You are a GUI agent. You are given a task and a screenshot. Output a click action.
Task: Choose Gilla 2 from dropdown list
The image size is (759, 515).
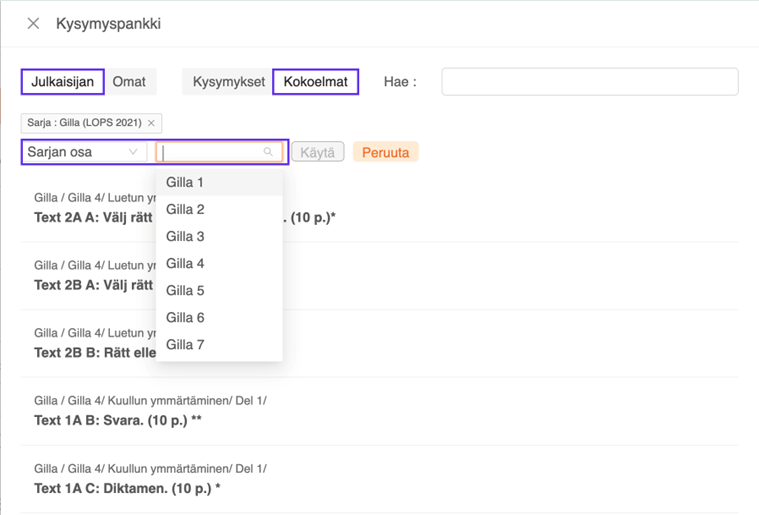coord(185,210)
